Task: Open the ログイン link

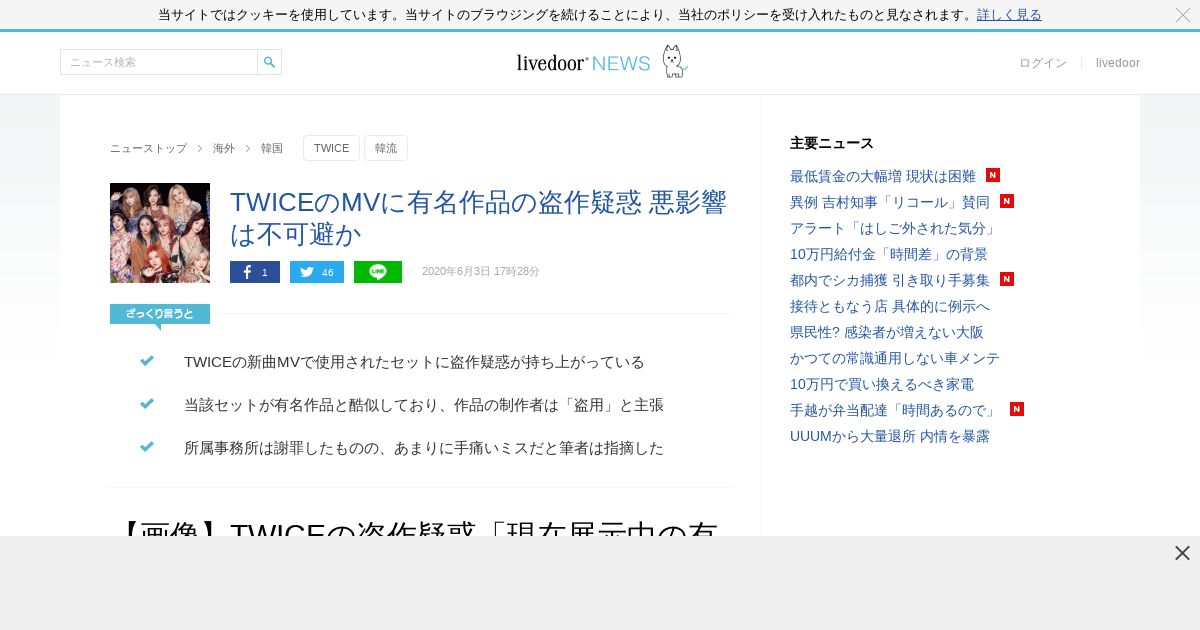Action: click(1043, 63)
